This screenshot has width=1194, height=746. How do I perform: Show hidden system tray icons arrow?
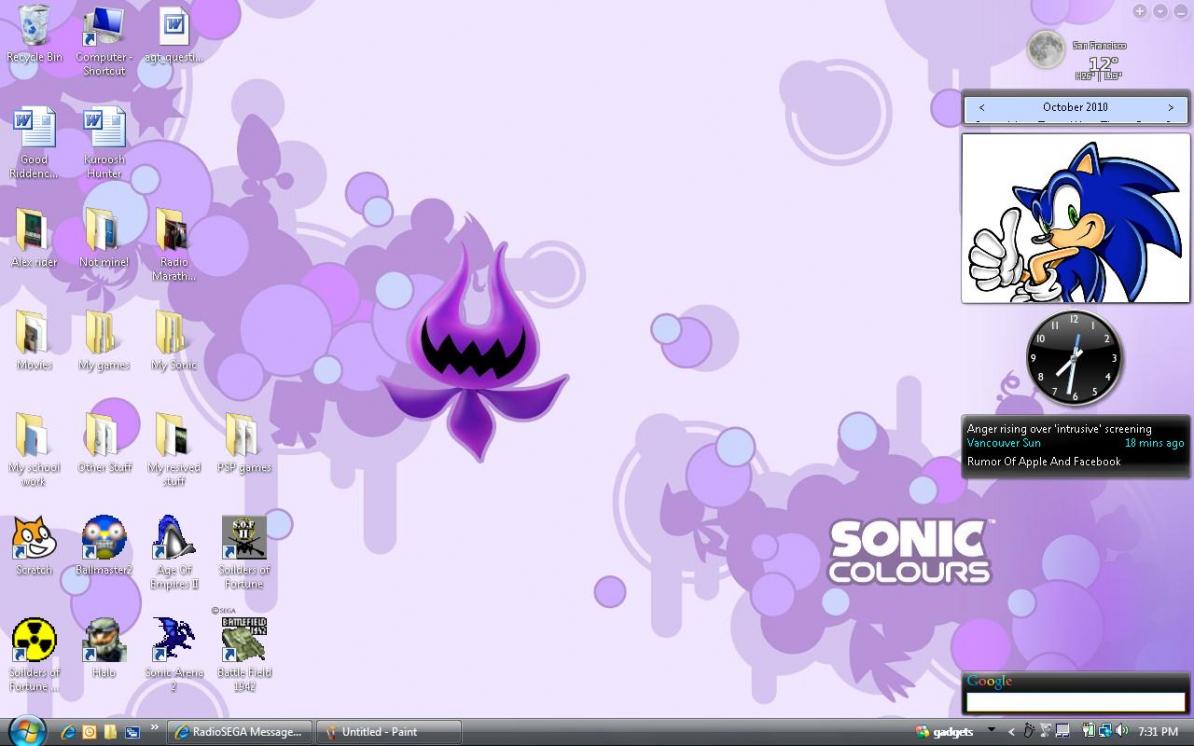(x=1011, y=732)
